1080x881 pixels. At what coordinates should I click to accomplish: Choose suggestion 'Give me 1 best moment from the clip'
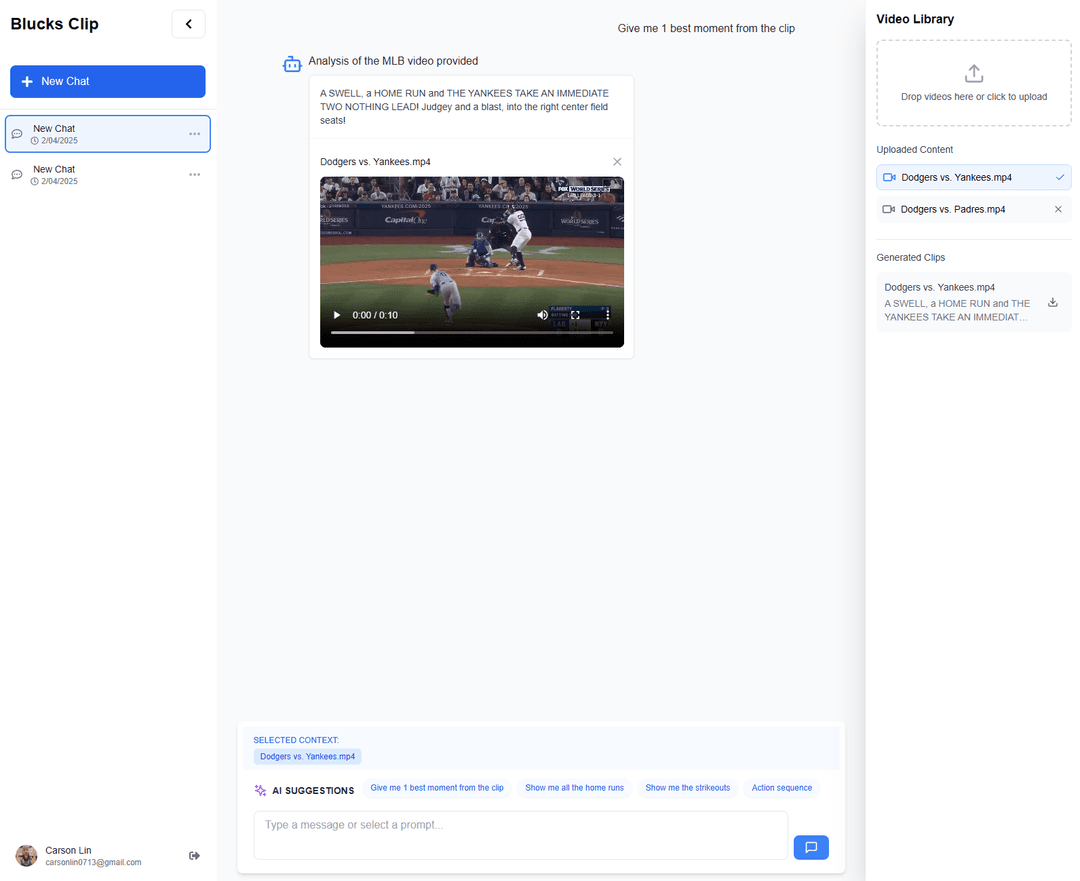pyautogui.click(x=437, y=788)
